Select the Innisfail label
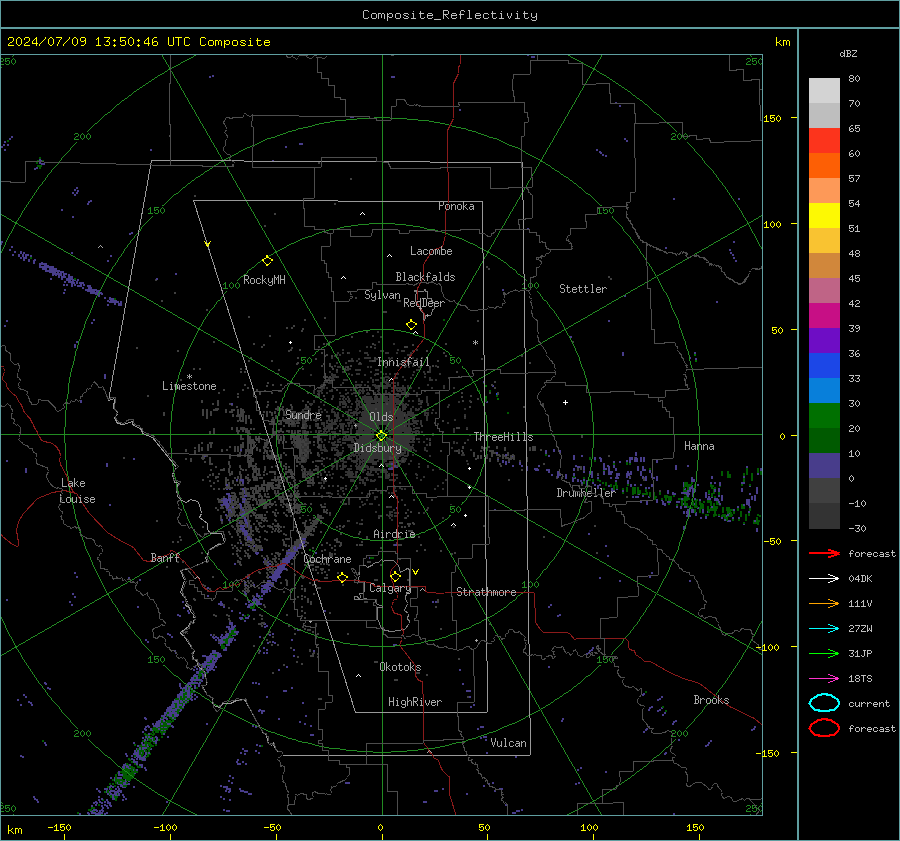Screen dimensions: 900x841 (x=404, y=362)
